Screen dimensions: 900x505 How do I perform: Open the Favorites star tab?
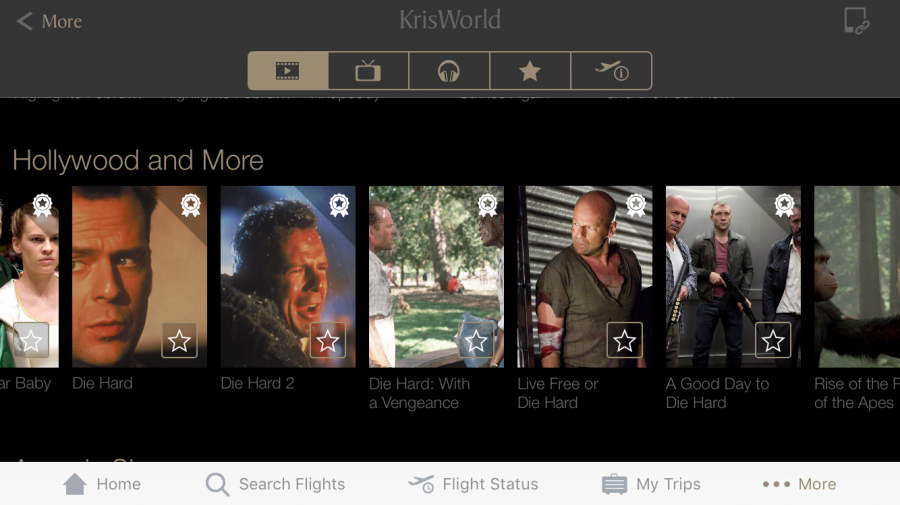click(x=530, y=71)
